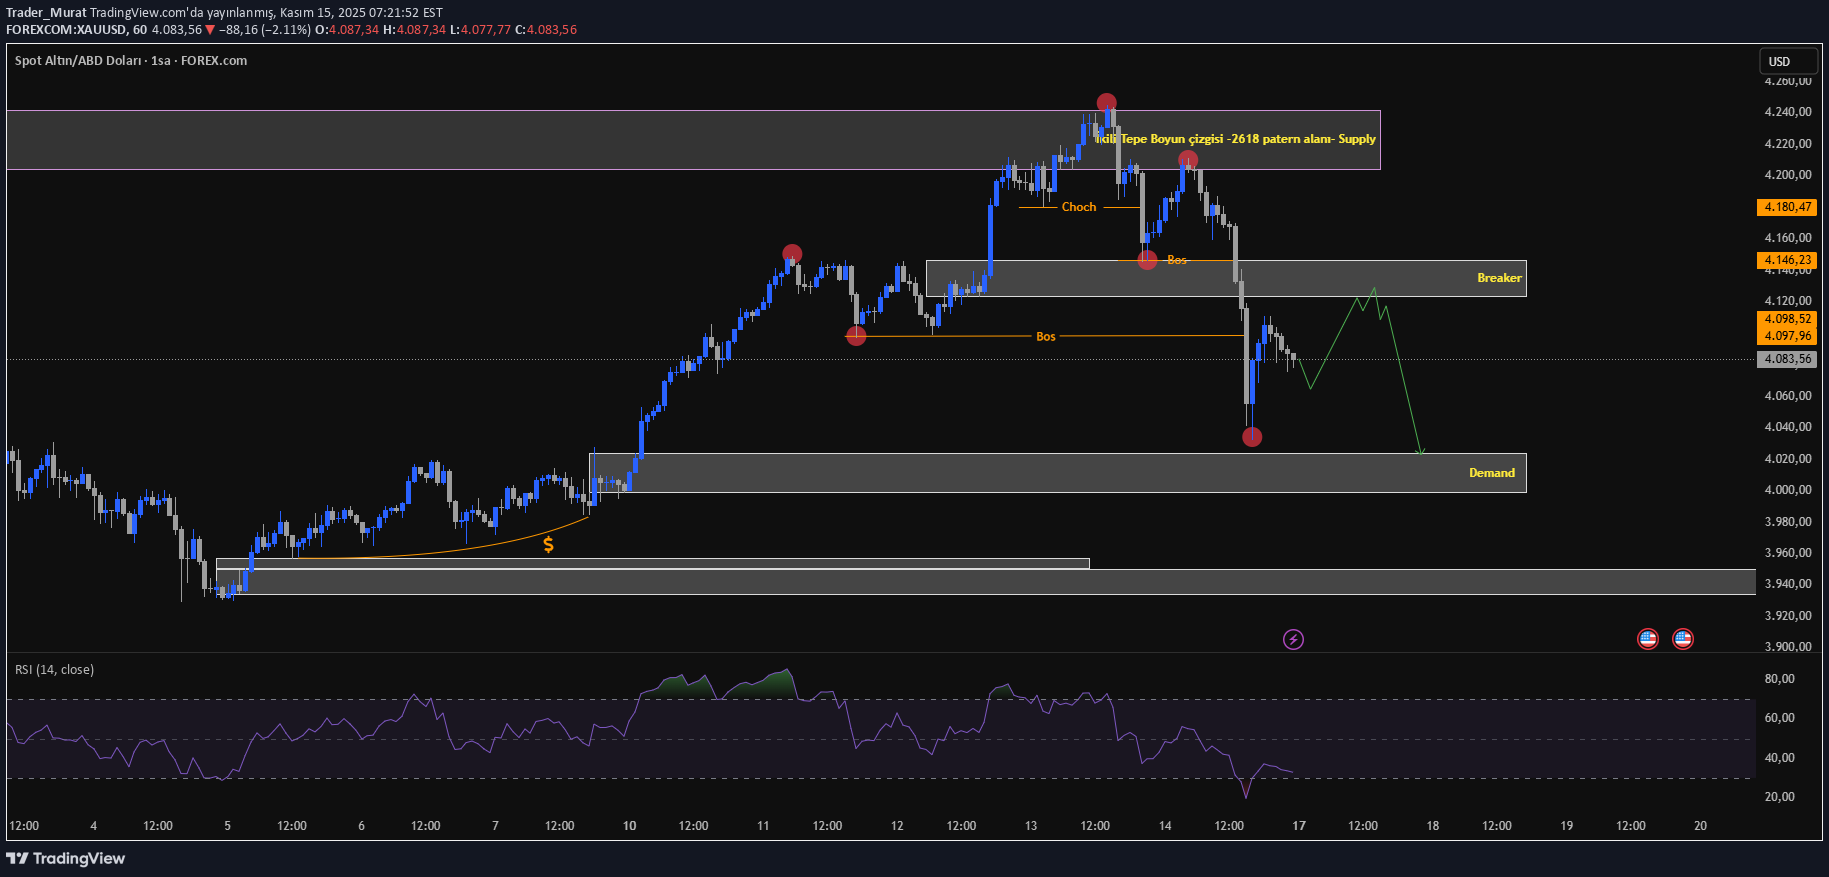Click 3.980,00 on the price axis
Viewport: 1829px width, 877px height.
point(1788,522)
